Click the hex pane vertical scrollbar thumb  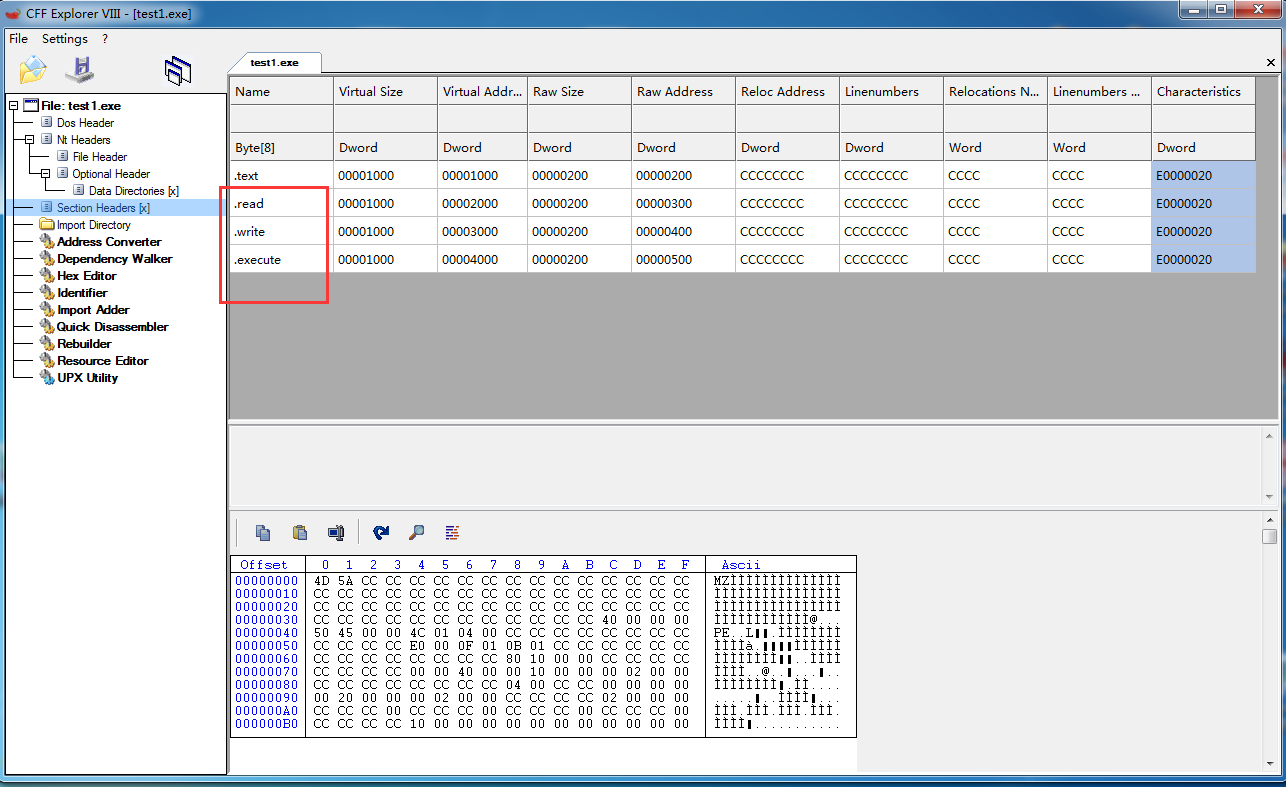[x=1269, y=537]
